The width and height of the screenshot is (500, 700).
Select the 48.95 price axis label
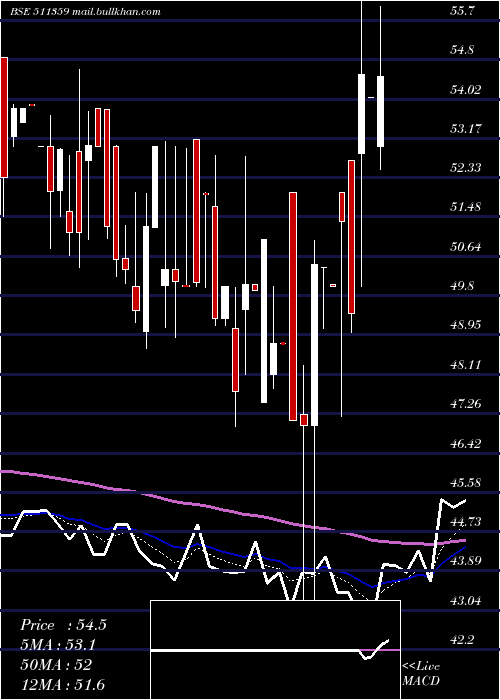click(x=466, y=325)
